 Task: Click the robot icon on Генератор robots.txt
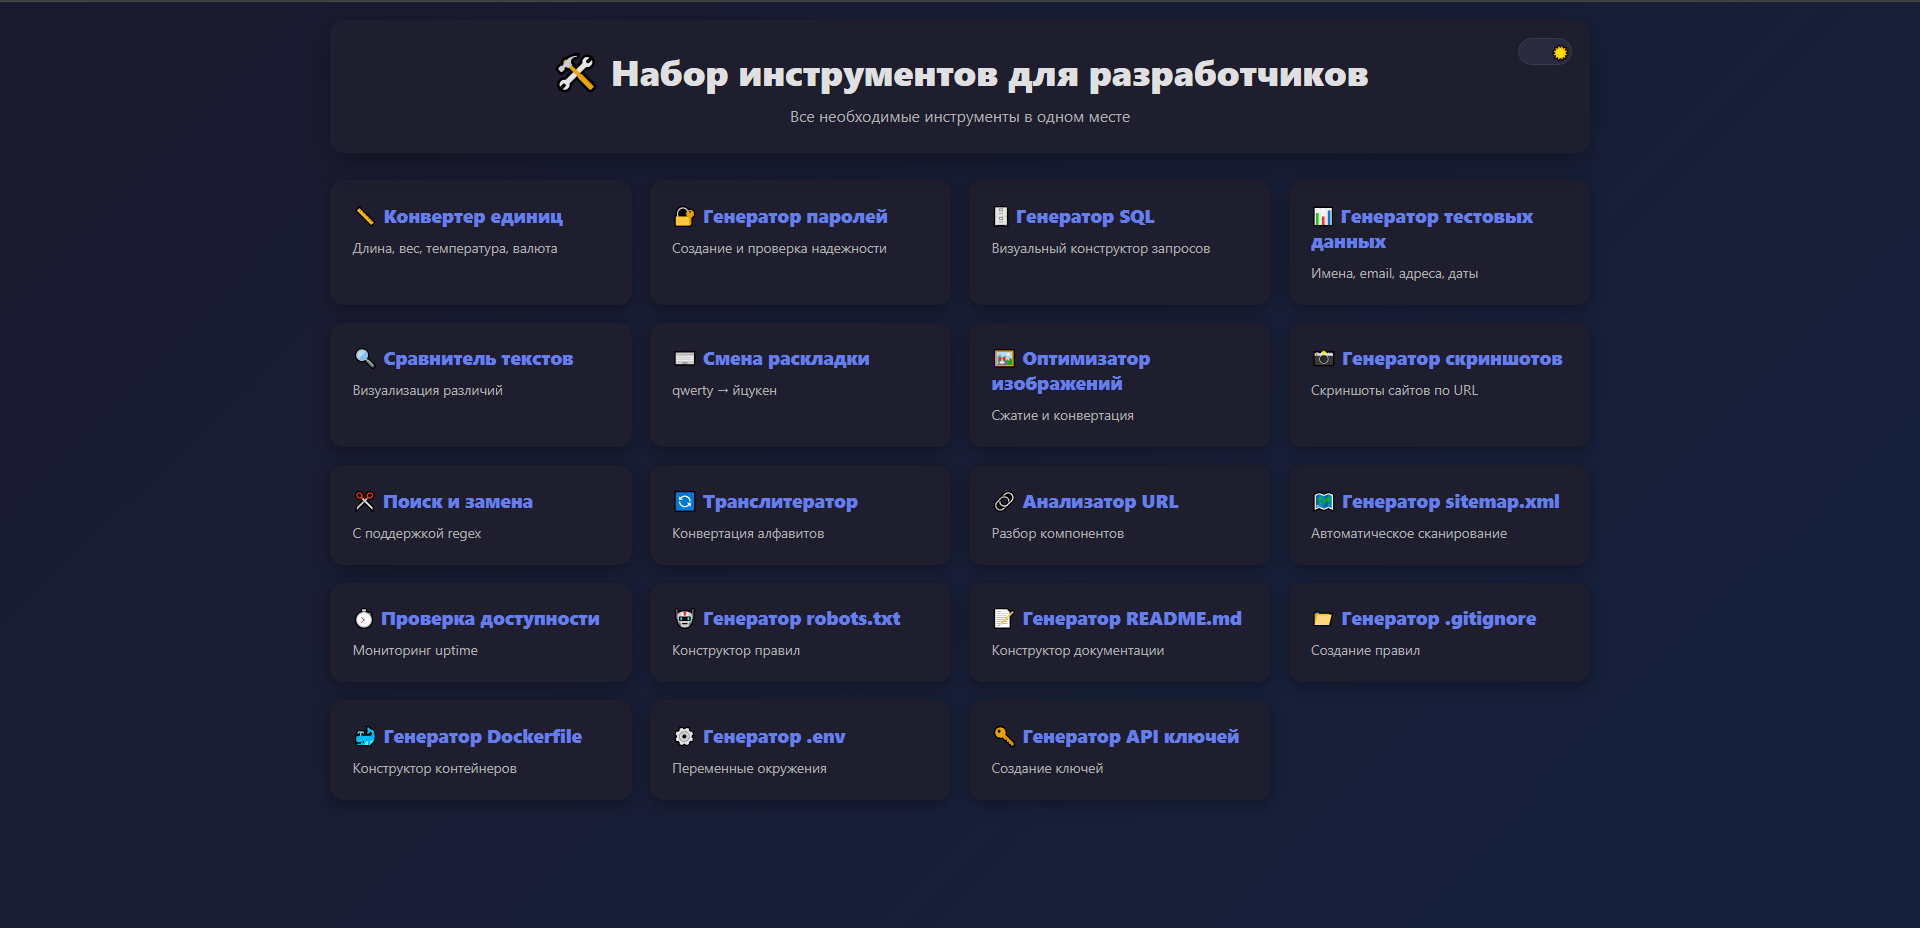(x=684, y=618)
